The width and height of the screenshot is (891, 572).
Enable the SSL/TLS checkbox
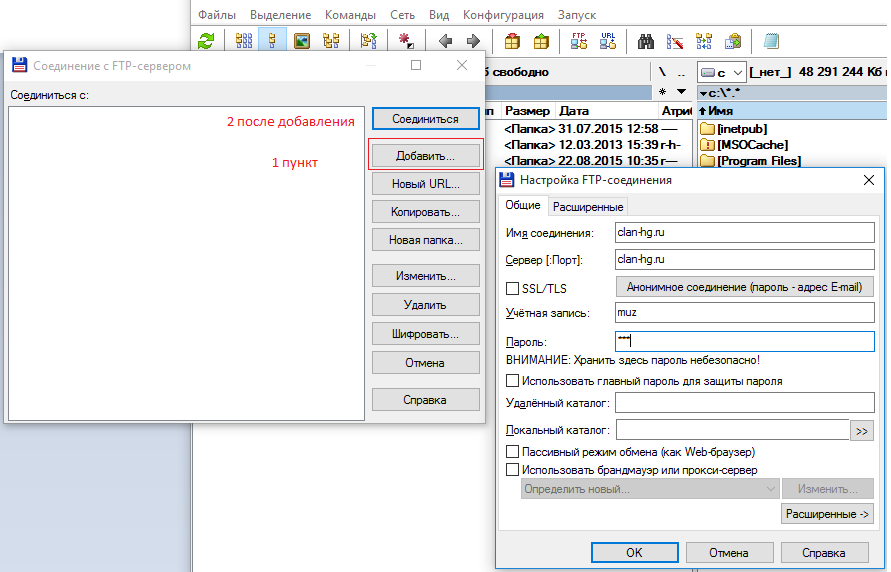(x=513, y=289)
